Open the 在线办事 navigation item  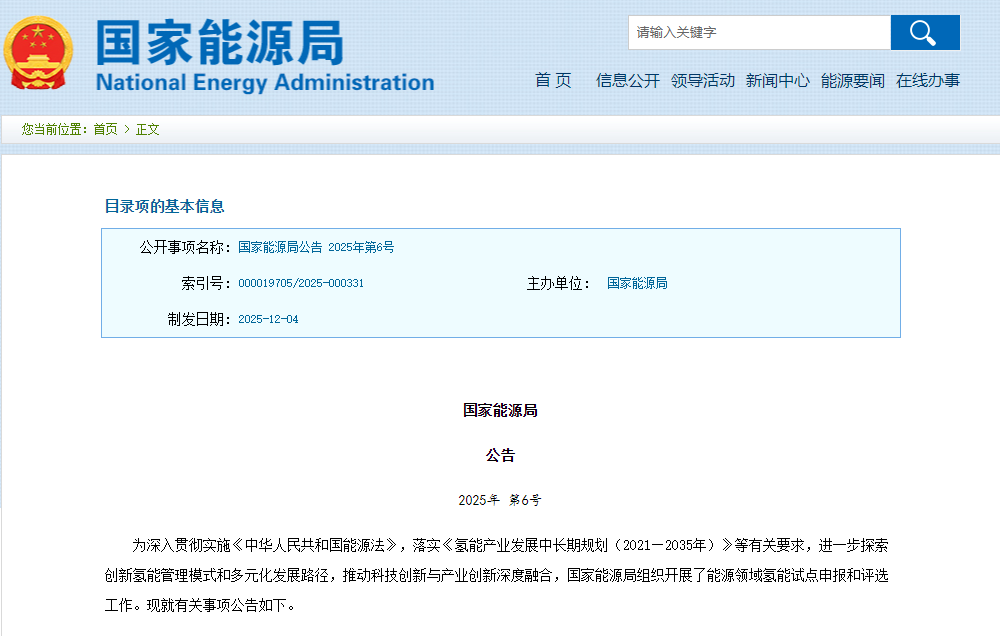[928, 81]
